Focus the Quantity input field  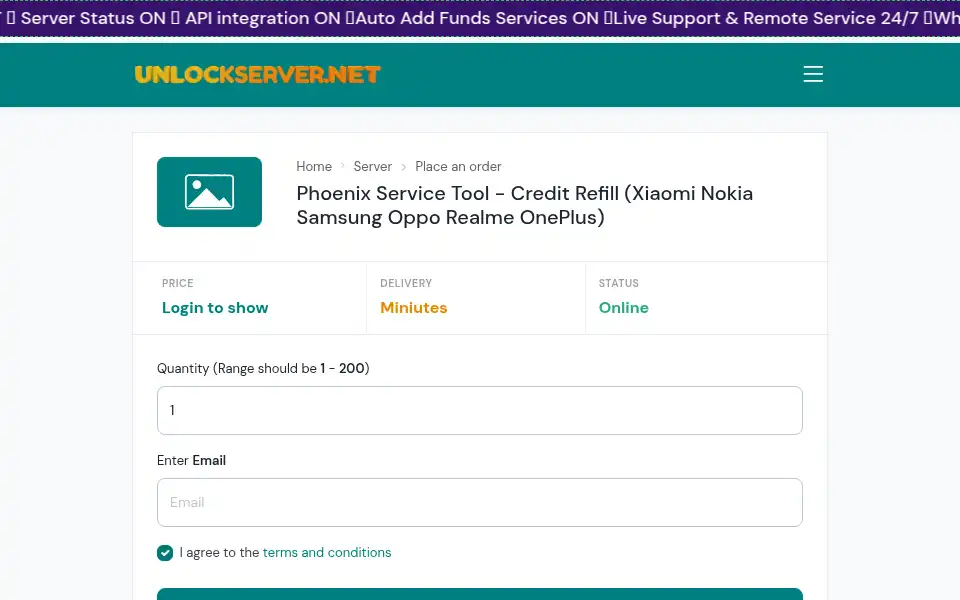pyautogui.click(x=479, y=410)
